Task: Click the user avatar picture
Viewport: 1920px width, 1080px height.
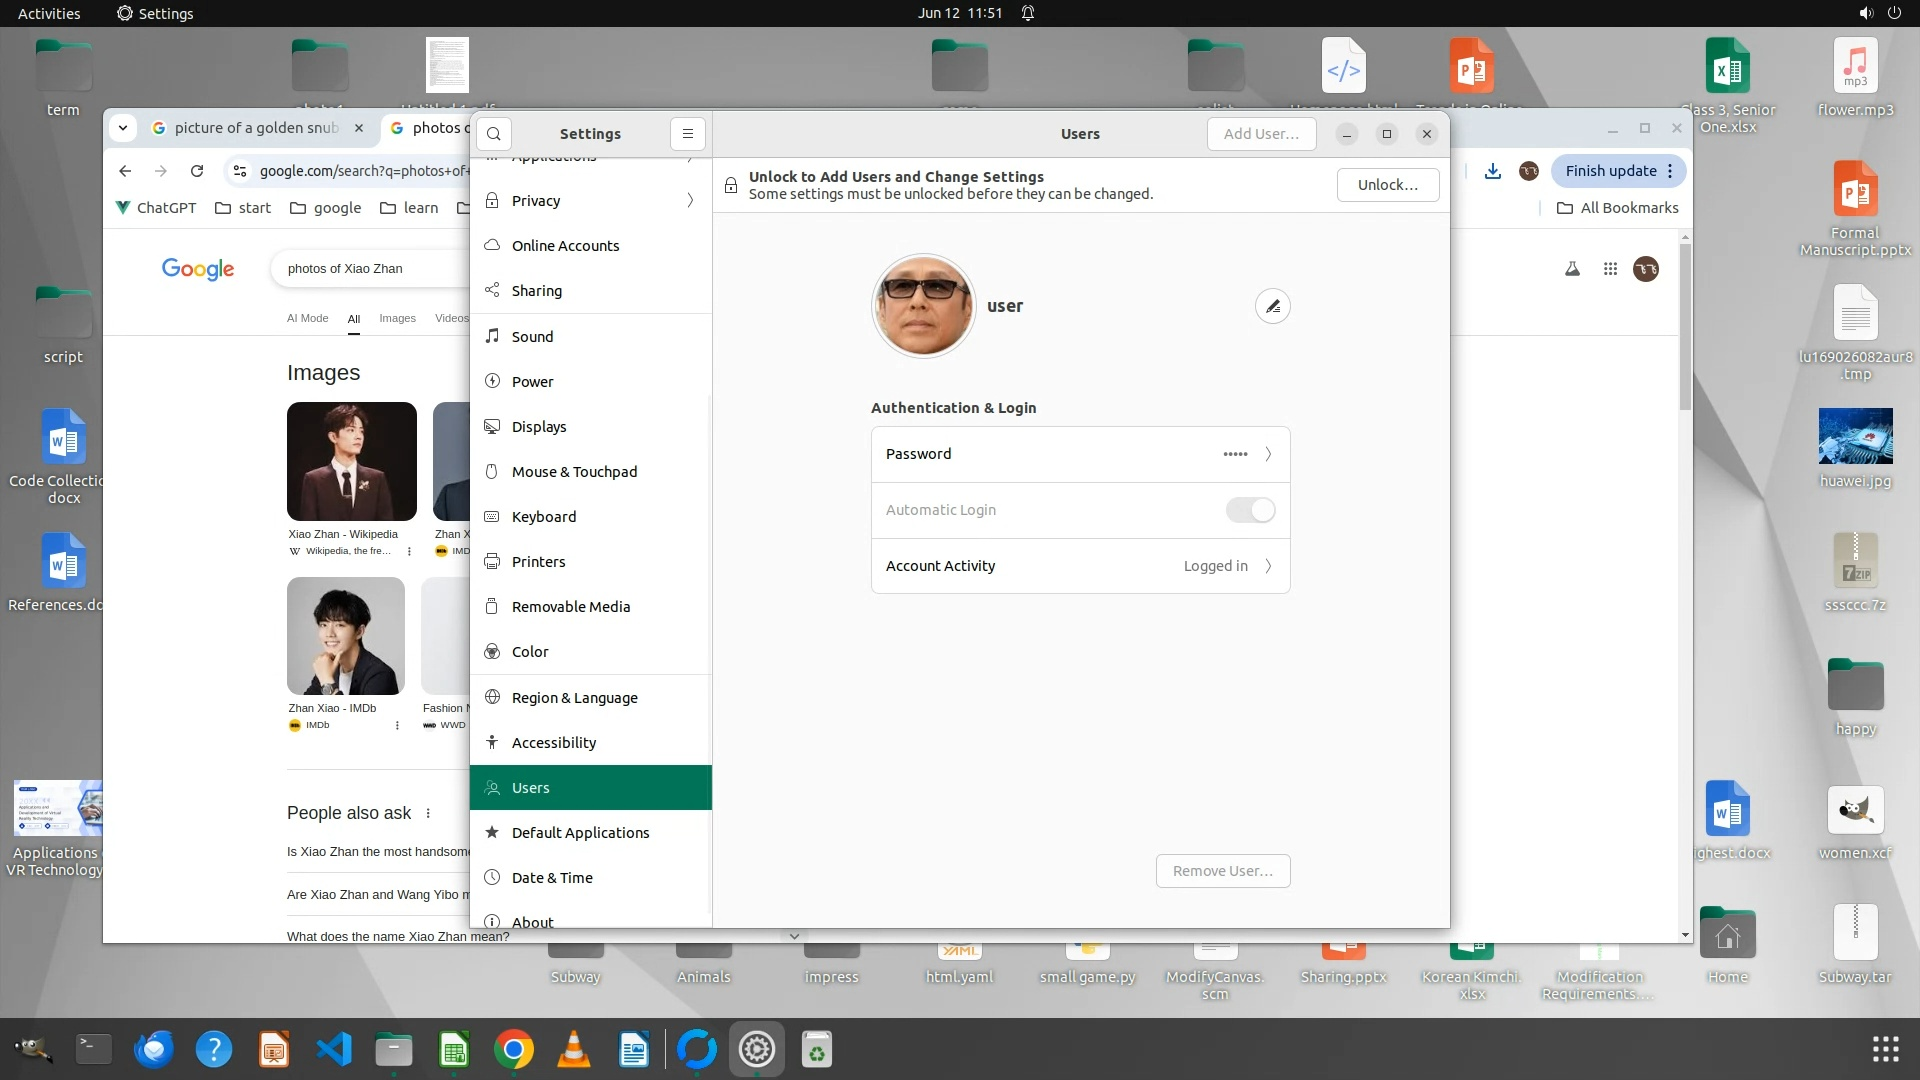Action: coord(922,306)
